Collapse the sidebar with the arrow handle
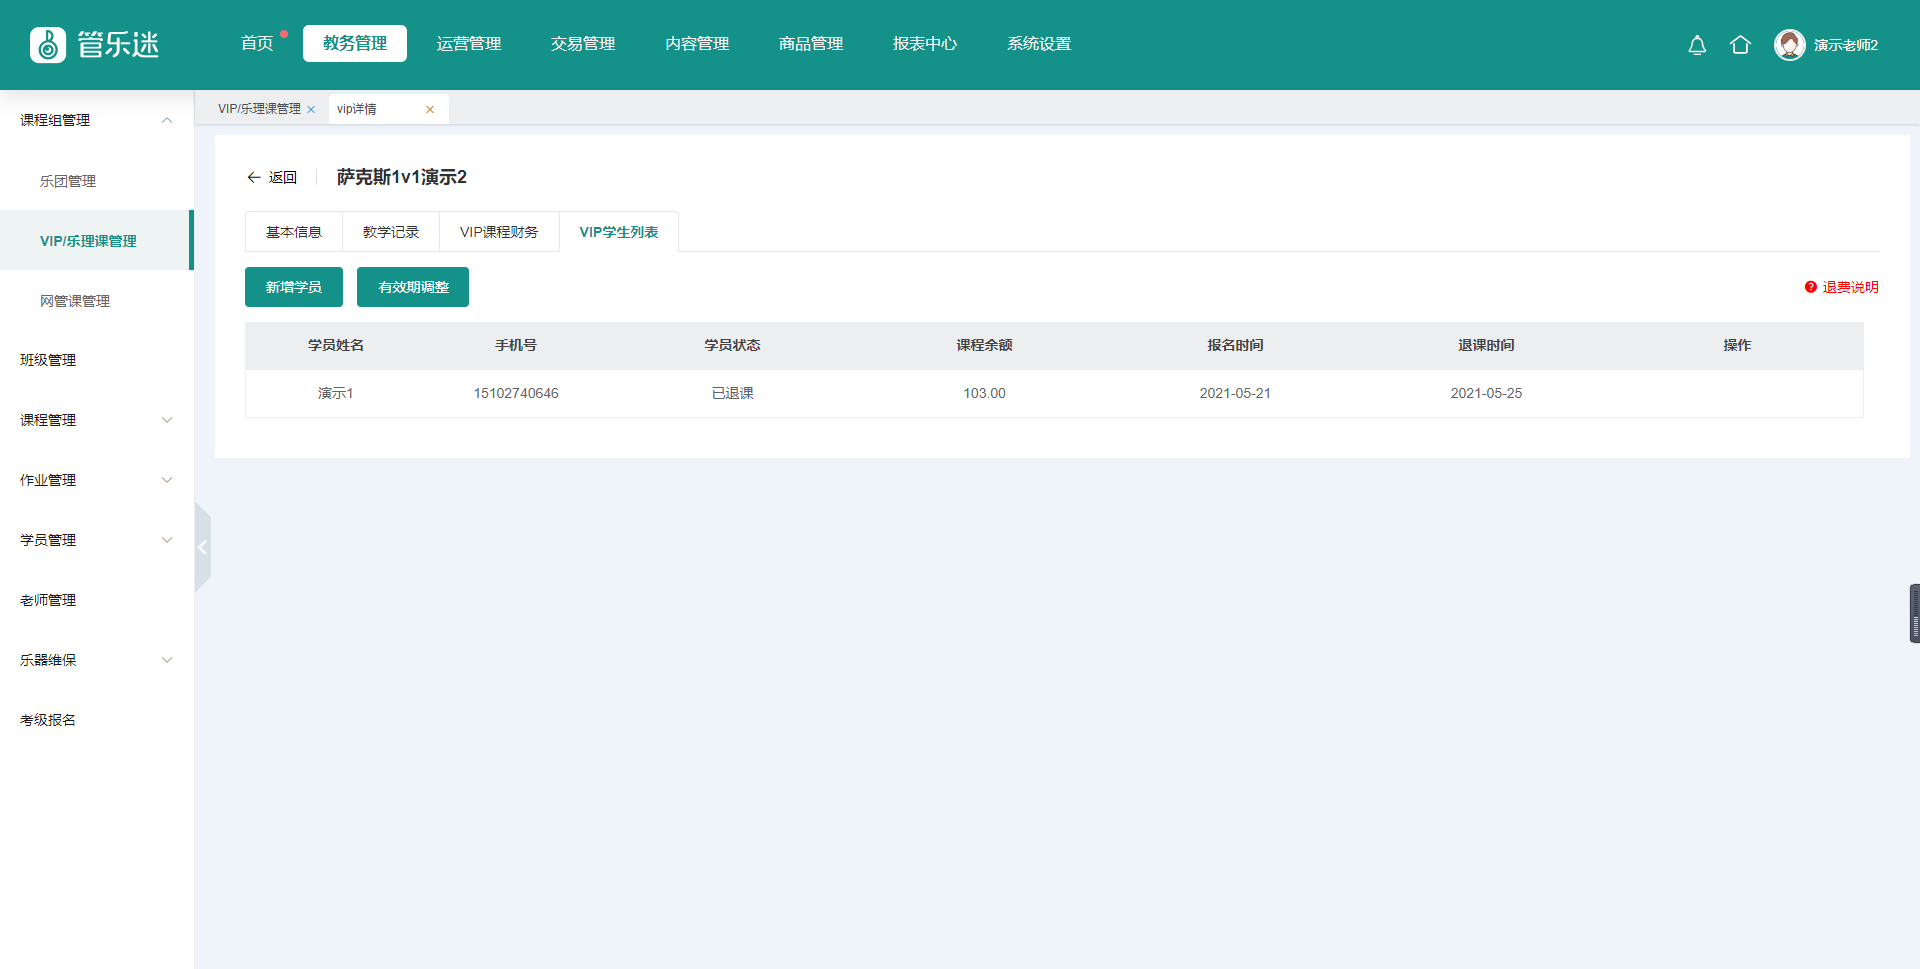The width and height of the screenshot is (1920, 969). pyautogui.click(x=202, y=547)
